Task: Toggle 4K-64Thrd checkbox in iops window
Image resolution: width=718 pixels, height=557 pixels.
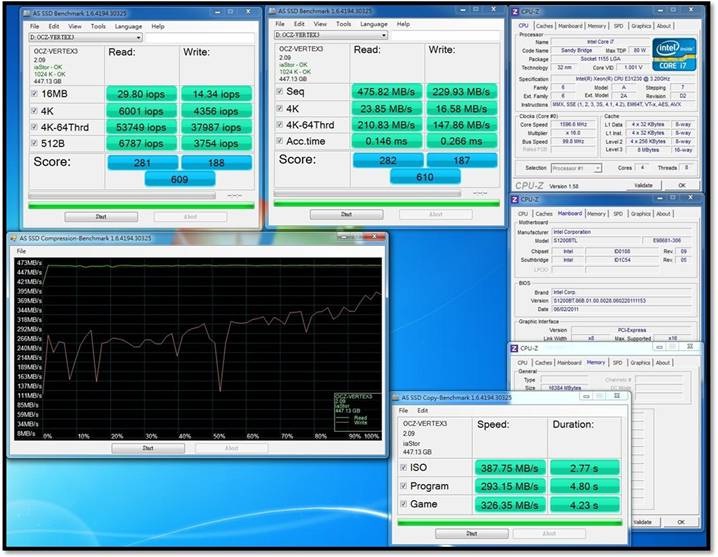Action: click(34, 127)
